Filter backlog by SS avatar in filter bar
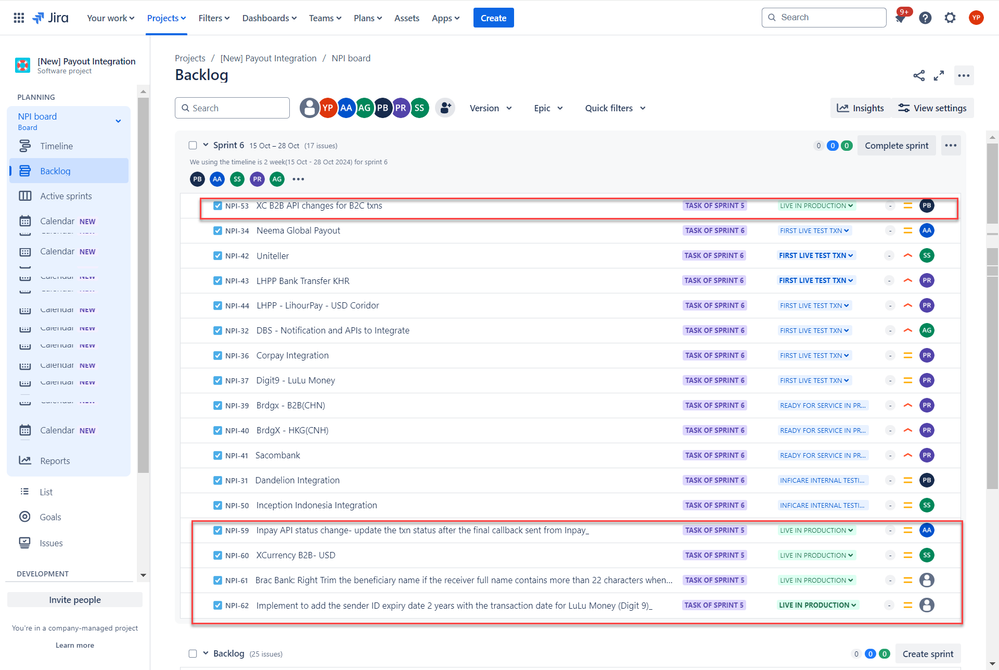Screen dimensions: 999x670 419,108
